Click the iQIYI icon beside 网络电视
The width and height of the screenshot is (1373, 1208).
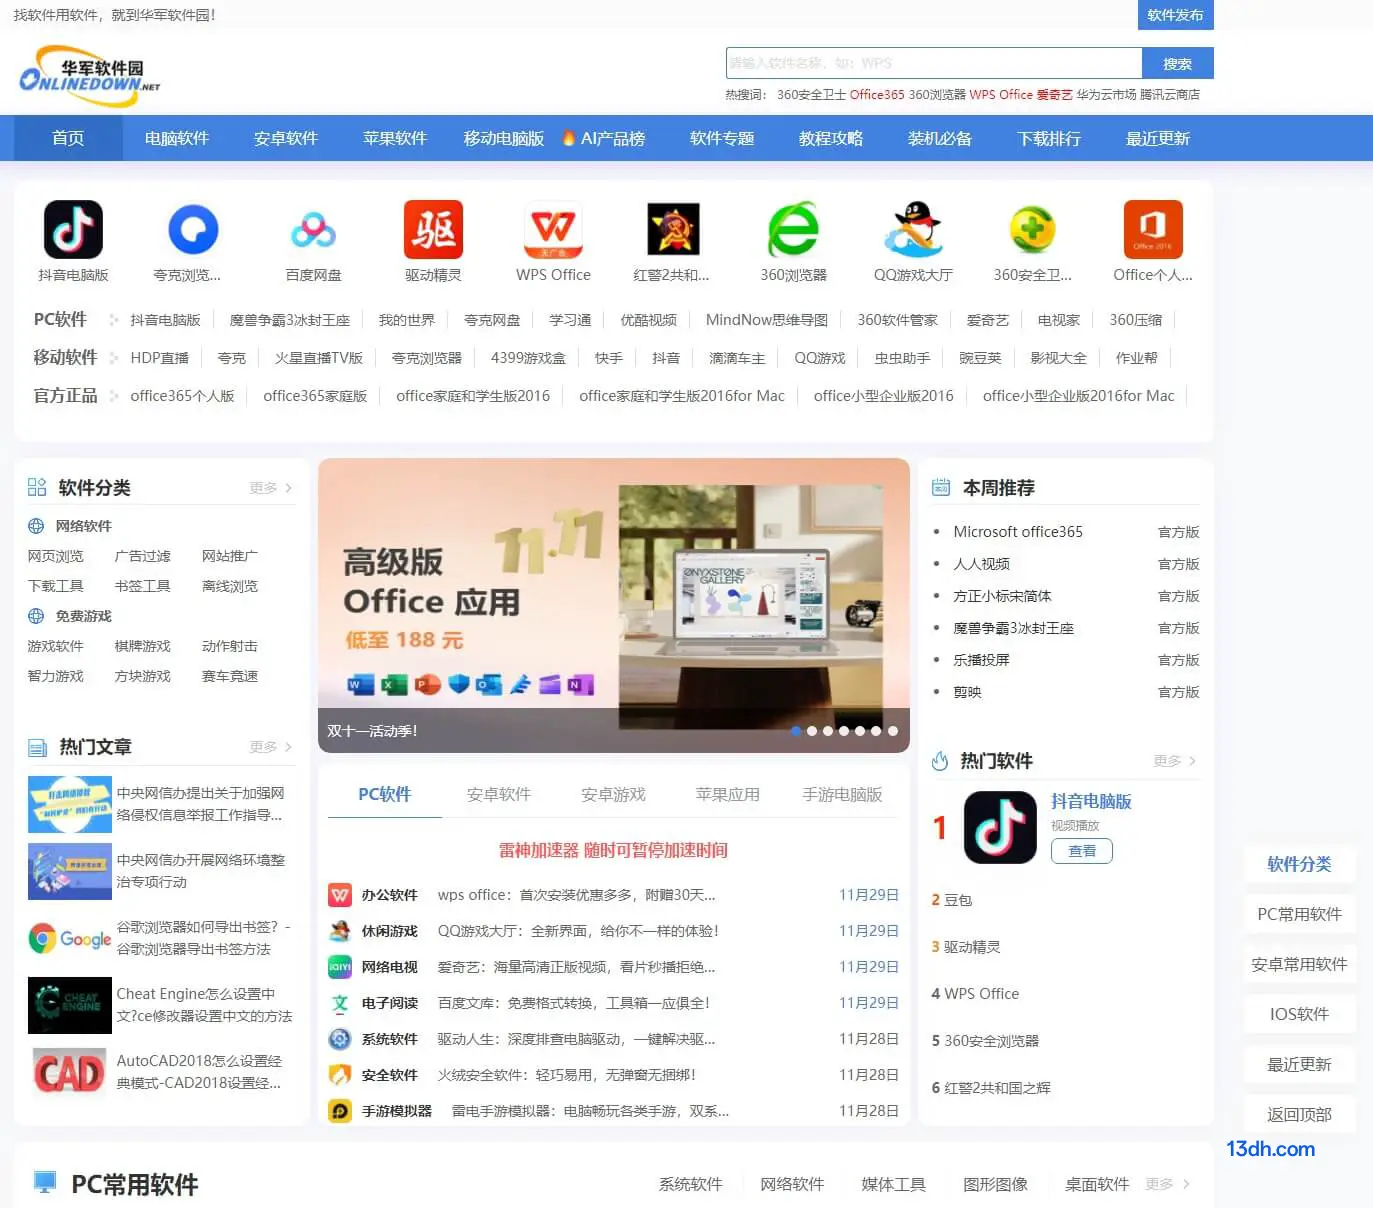pos(340,967)
